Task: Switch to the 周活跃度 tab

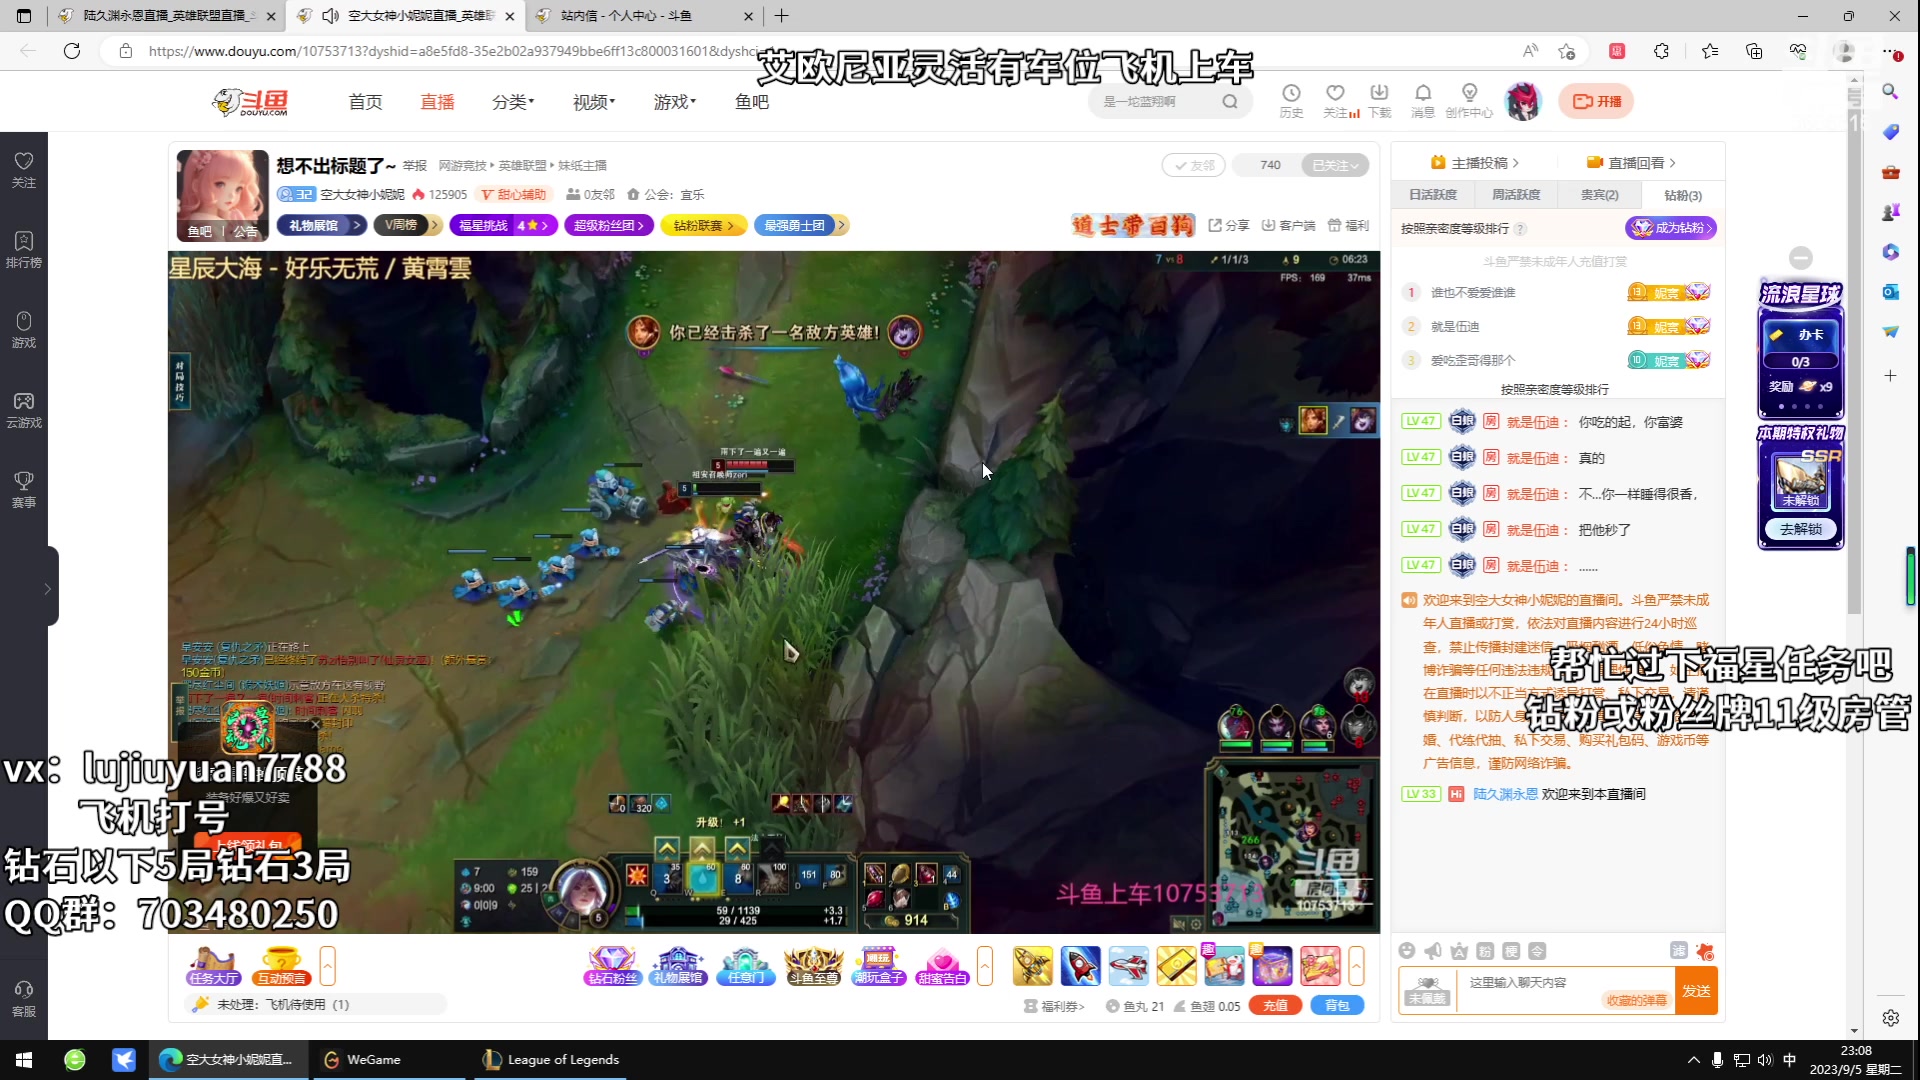Action: click(x=1516, y=195)
